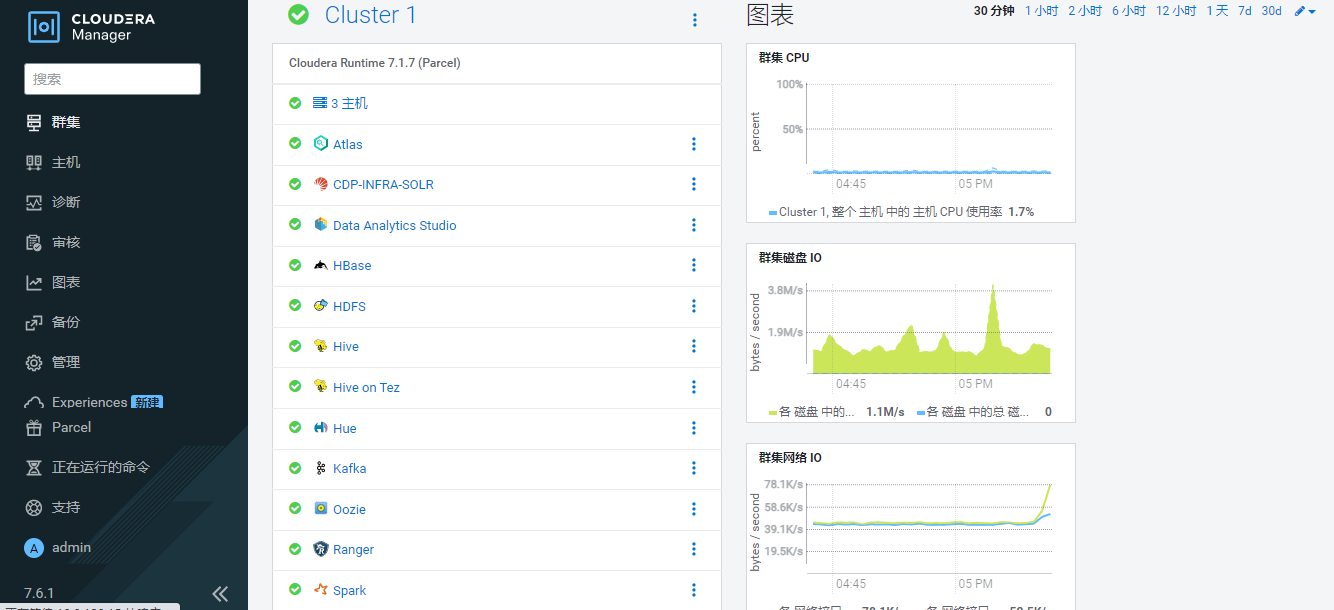
Task: Click the Cluster 1 green health checkmark
Action: [298, 15]
